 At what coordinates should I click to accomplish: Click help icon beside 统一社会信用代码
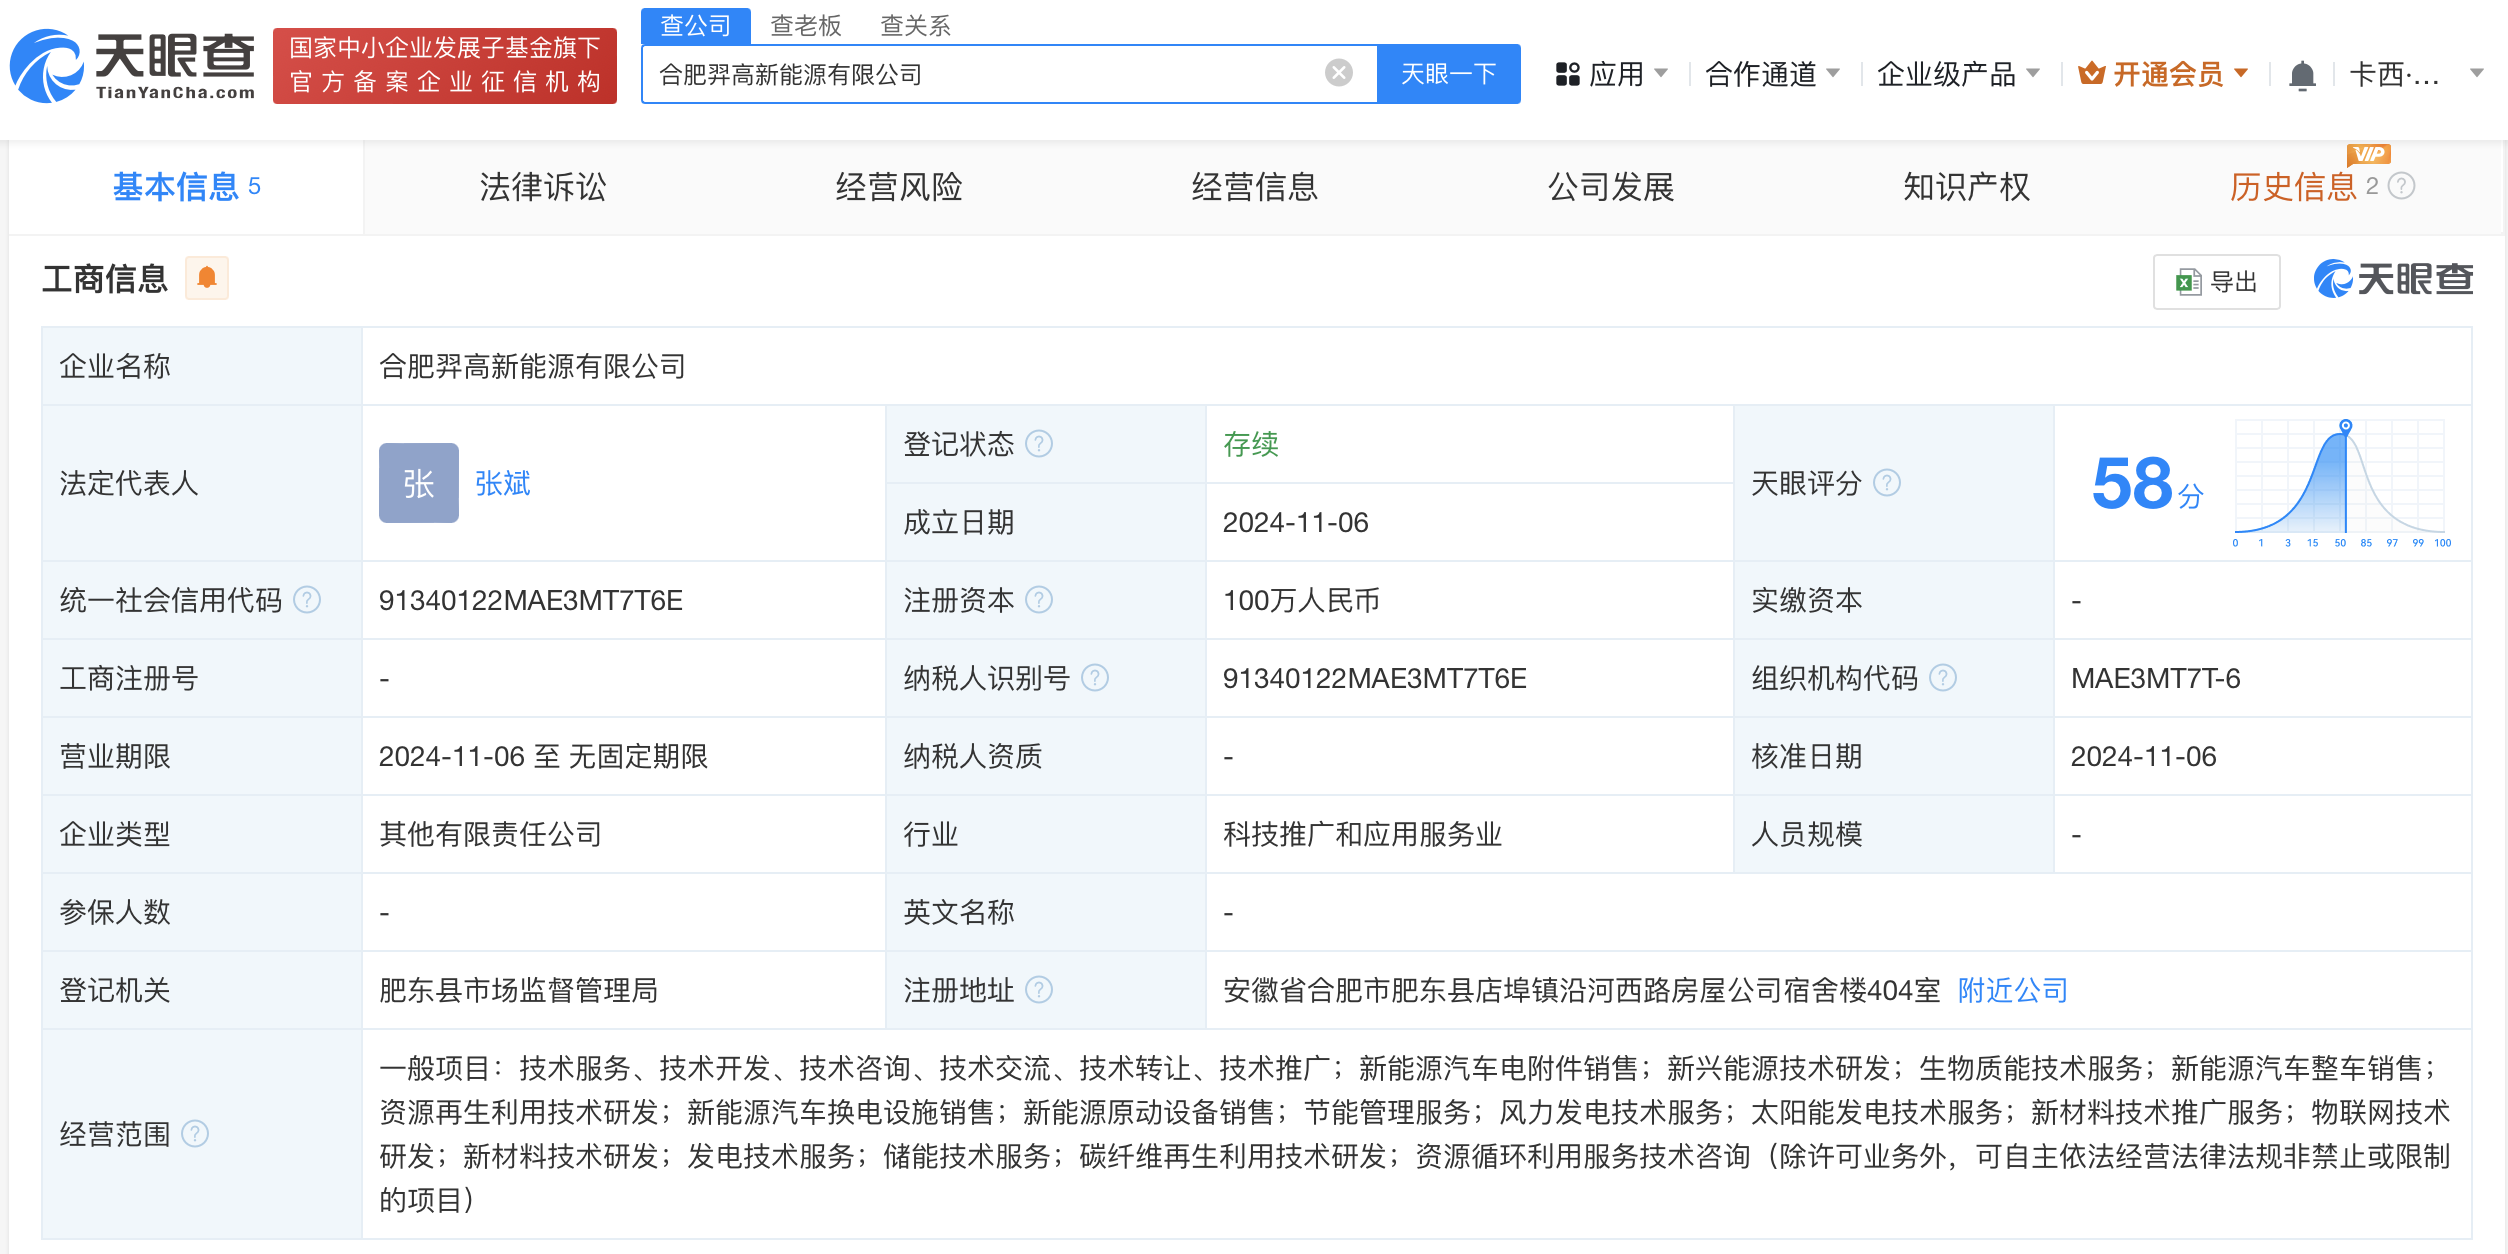307,600
